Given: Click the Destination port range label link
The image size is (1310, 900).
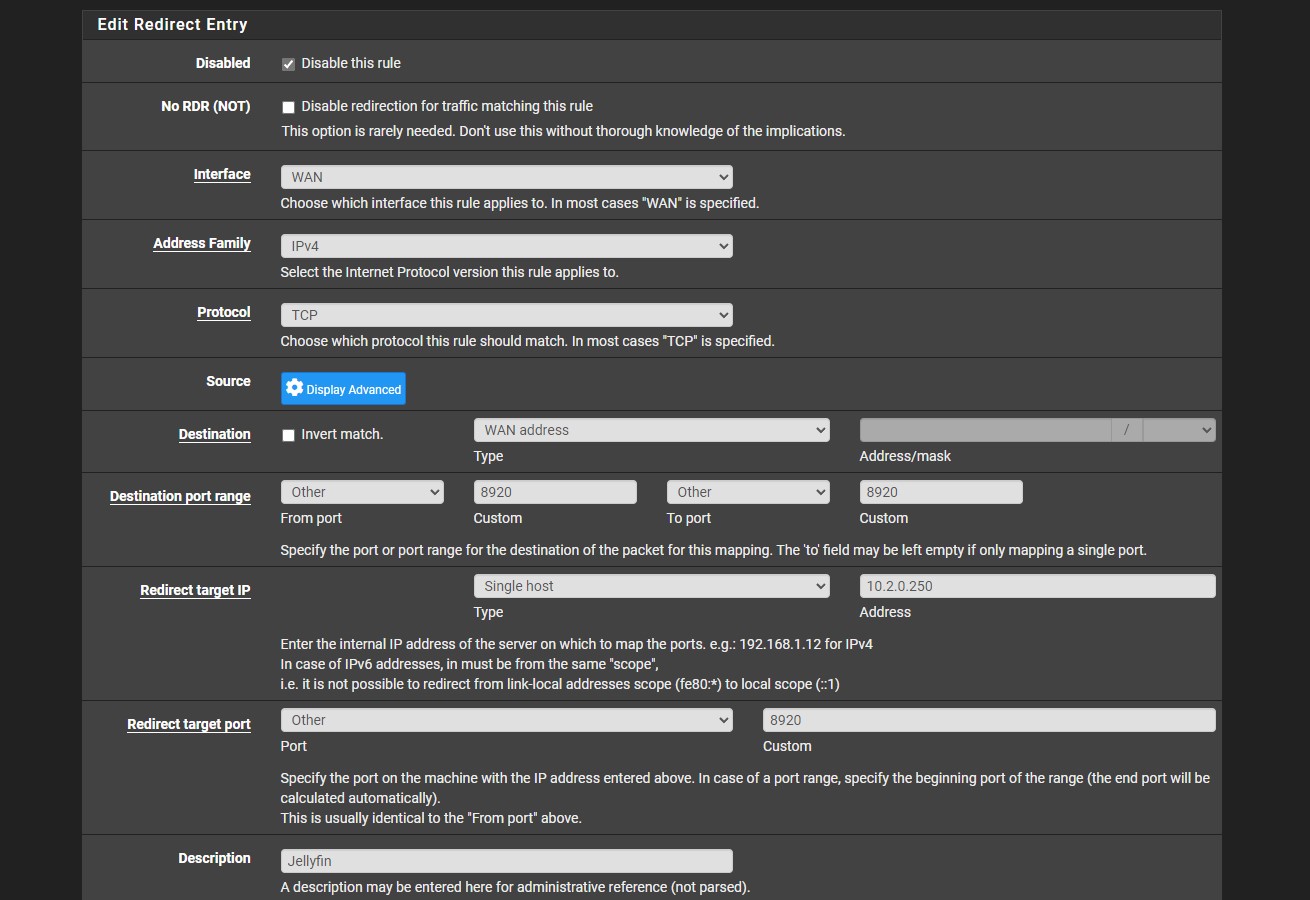Looking at the screenshot, I should coord(180,496).
